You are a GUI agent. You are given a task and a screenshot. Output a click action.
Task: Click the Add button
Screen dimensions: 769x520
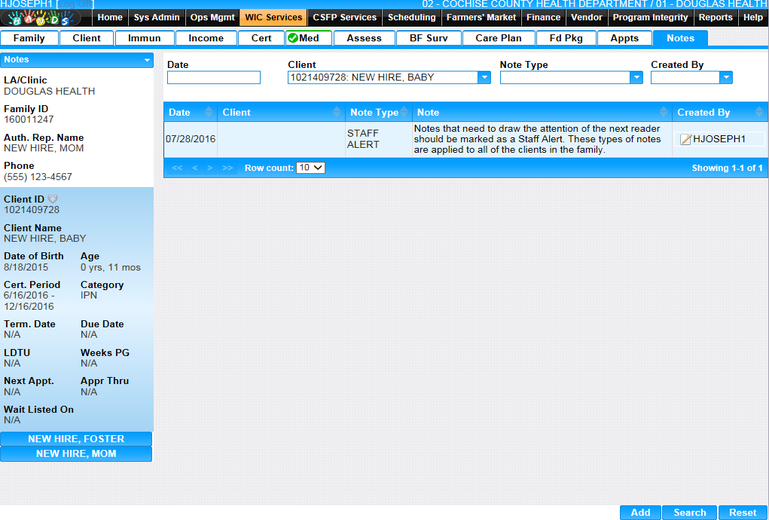pyautogui.click(x=640, y=512)
